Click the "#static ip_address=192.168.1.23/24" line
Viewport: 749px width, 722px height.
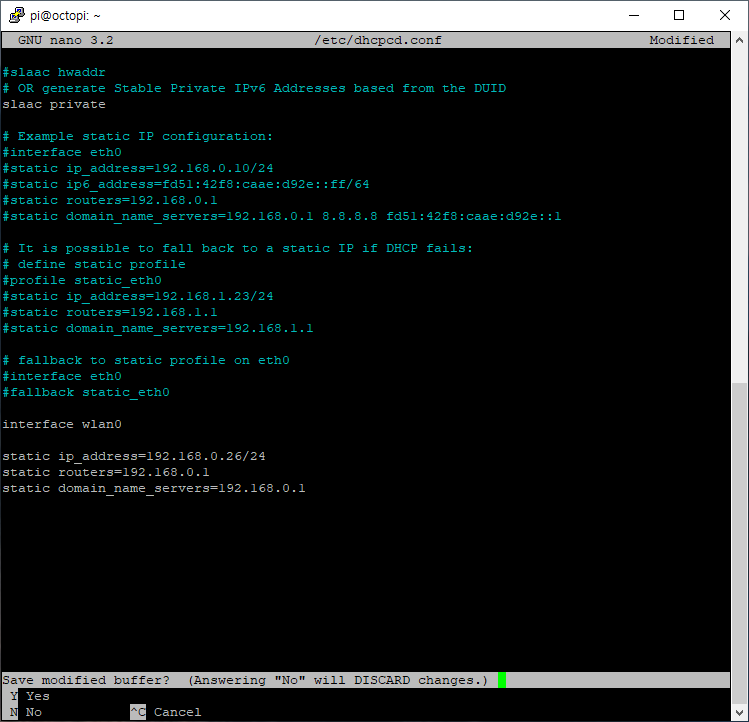(138, 296)
